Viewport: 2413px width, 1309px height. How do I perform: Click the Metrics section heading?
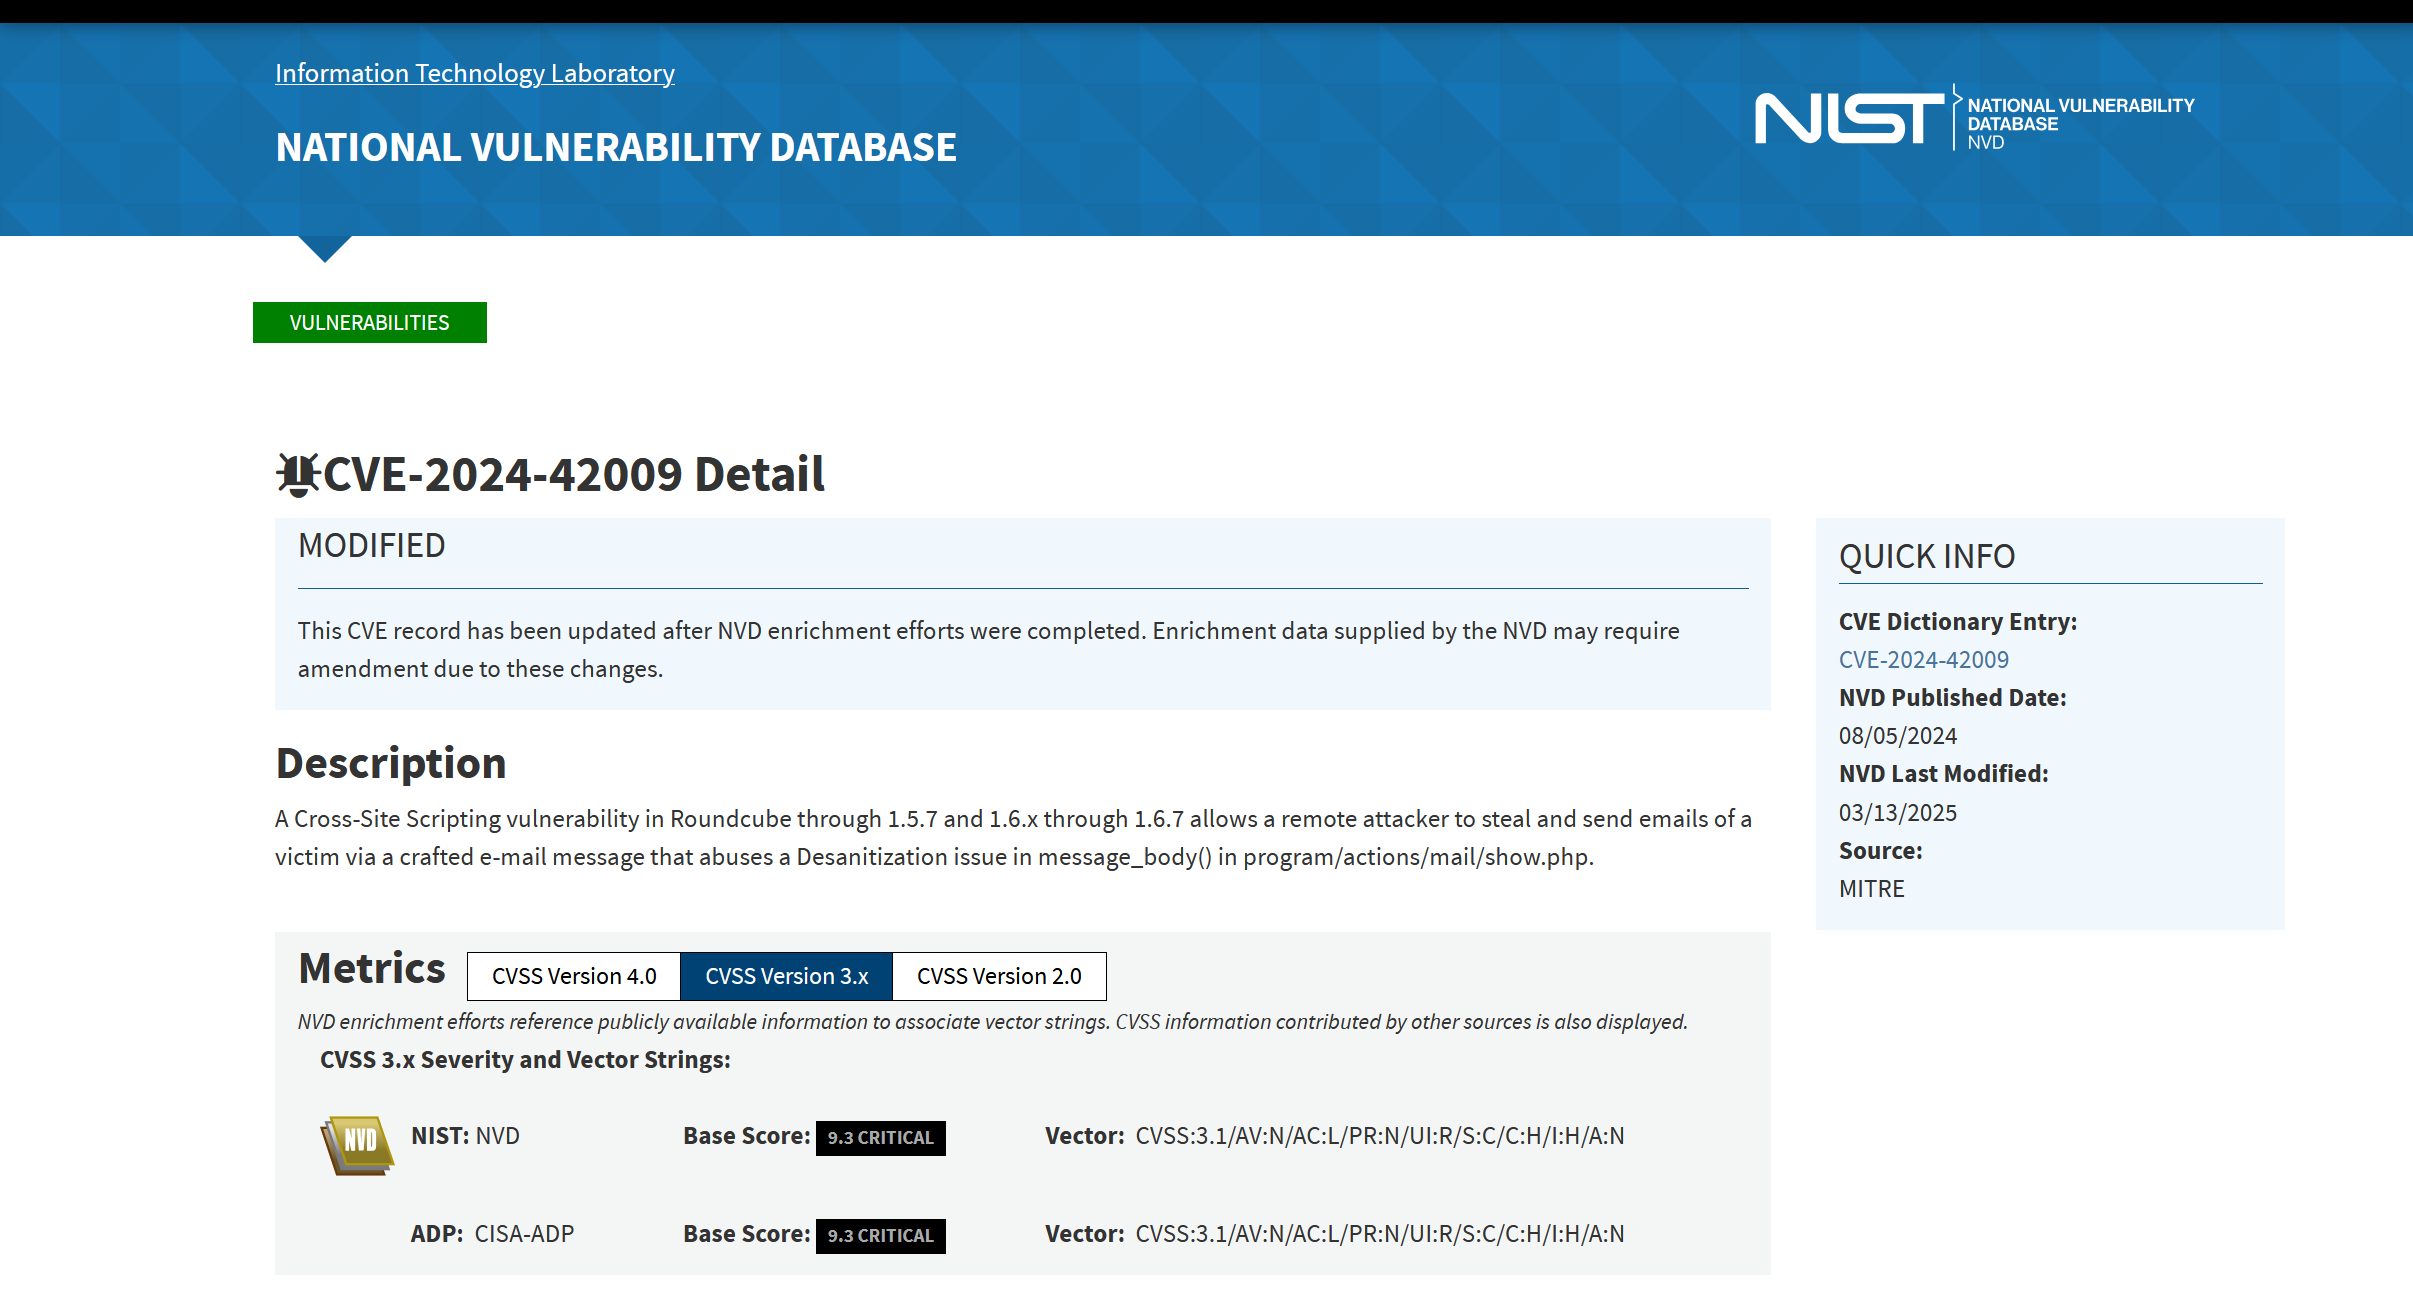(x=371, y=969)
